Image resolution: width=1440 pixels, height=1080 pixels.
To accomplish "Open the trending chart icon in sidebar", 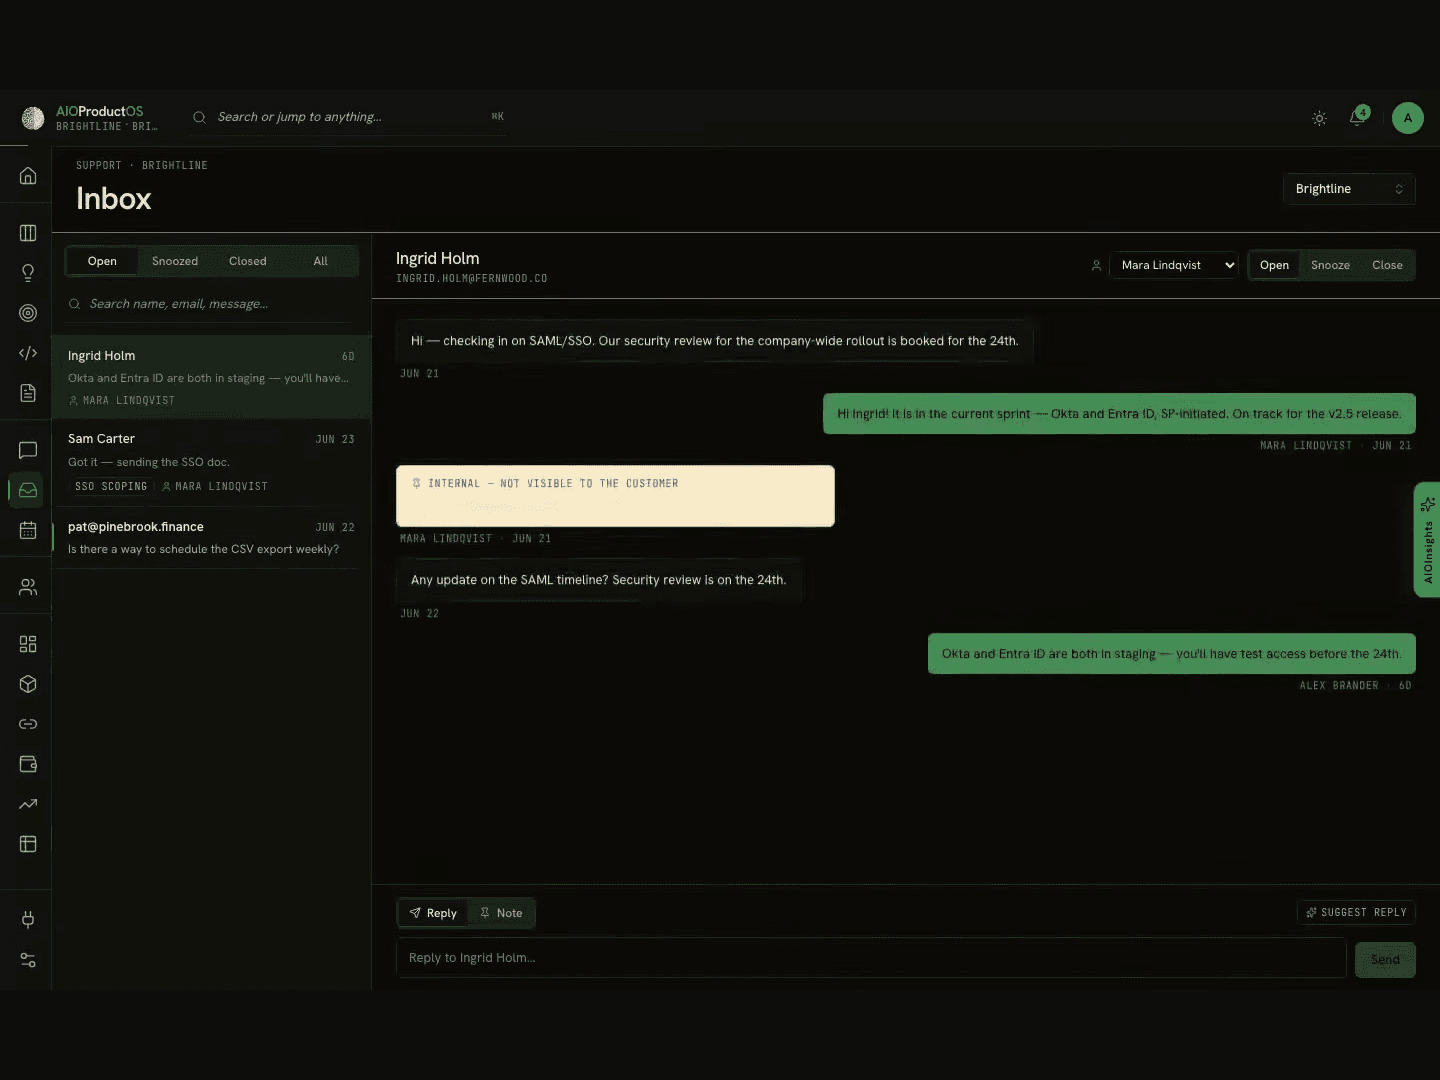I will pos(28,804).
